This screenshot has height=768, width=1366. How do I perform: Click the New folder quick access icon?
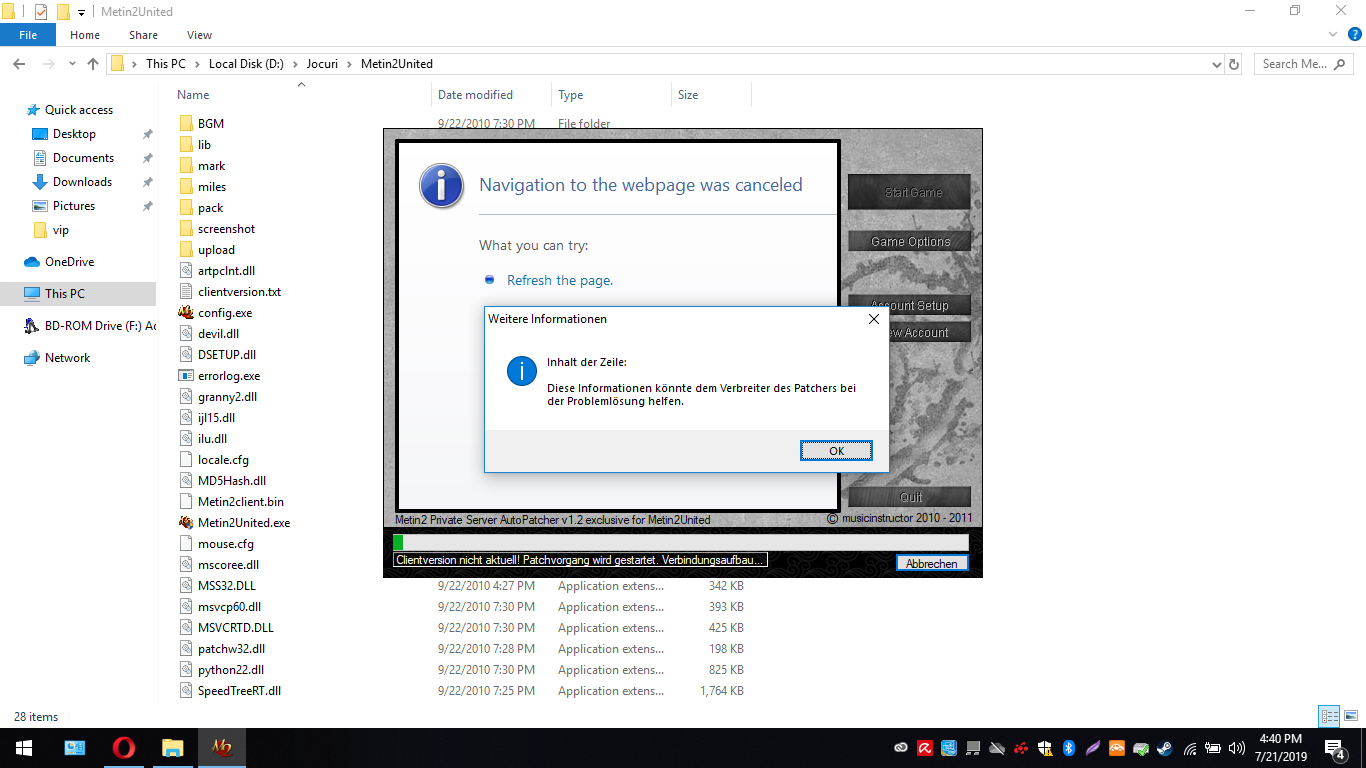tap(62, 12)
